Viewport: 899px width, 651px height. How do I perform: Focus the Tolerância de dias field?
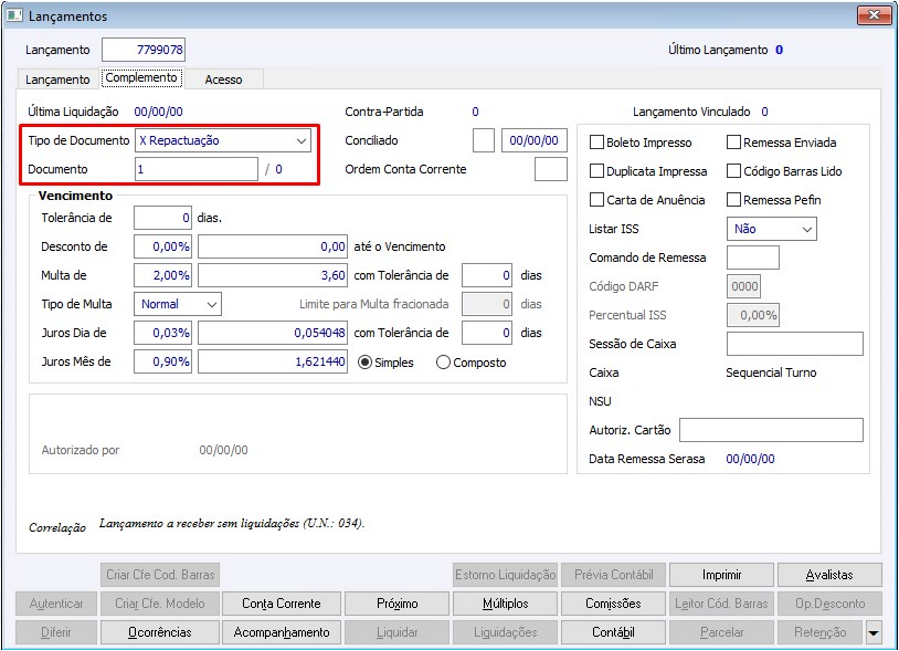pos(163,218)
